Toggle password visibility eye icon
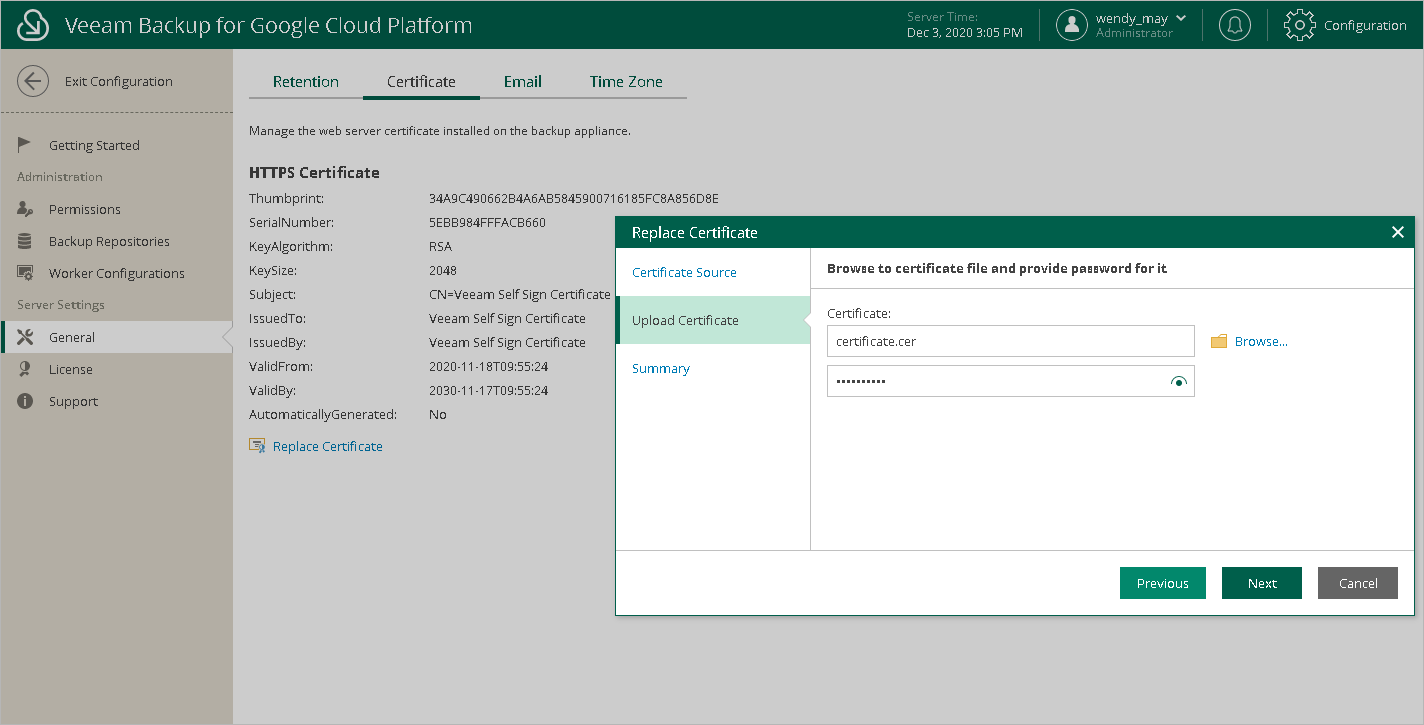Image resolution: width=1424 pixels, height=725 pixels. pyautogui.click(x=1179, y=381)
